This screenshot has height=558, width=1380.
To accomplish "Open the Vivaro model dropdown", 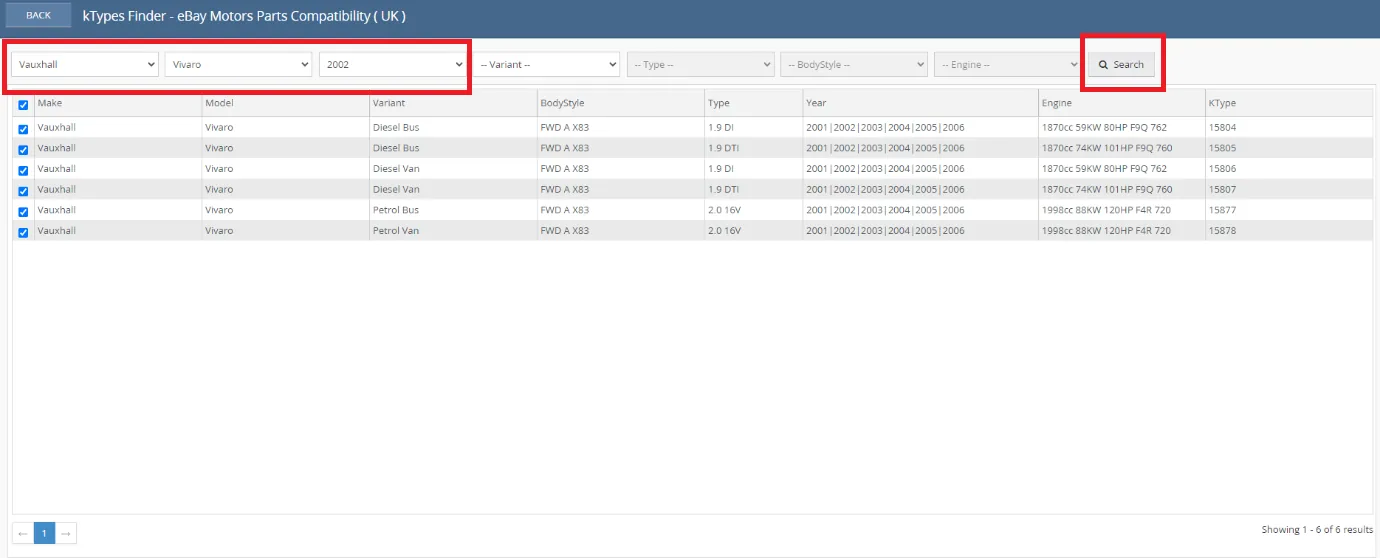I will coord(239,64).
